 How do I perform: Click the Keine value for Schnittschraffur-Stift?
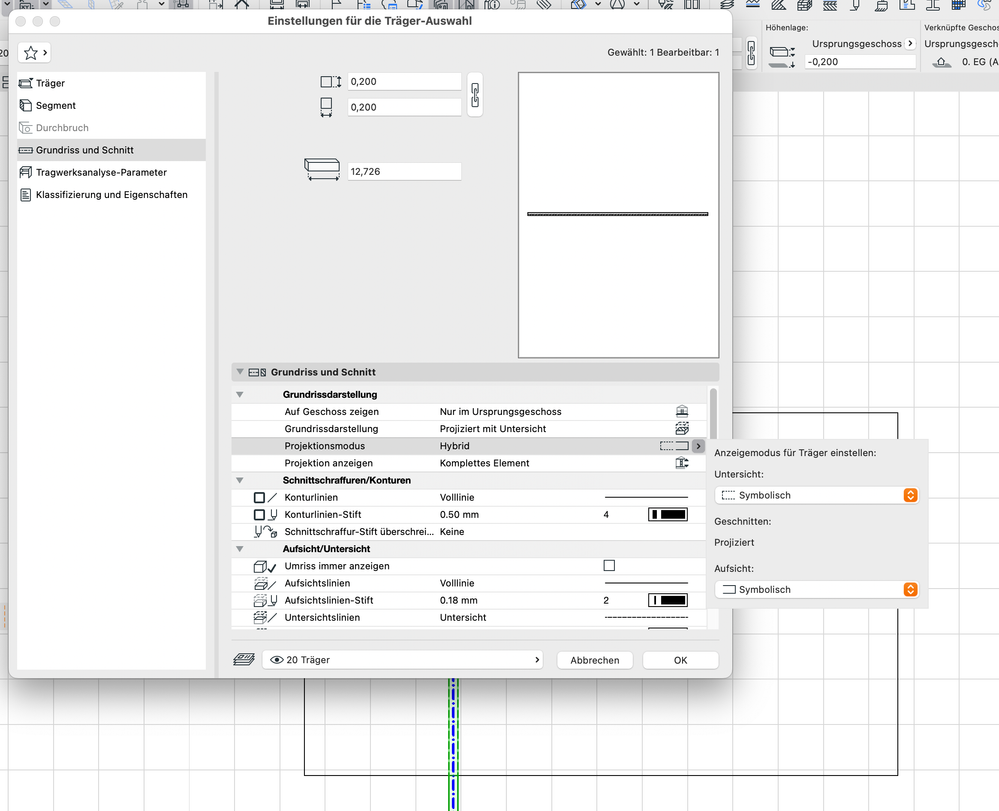pos(452,532)
